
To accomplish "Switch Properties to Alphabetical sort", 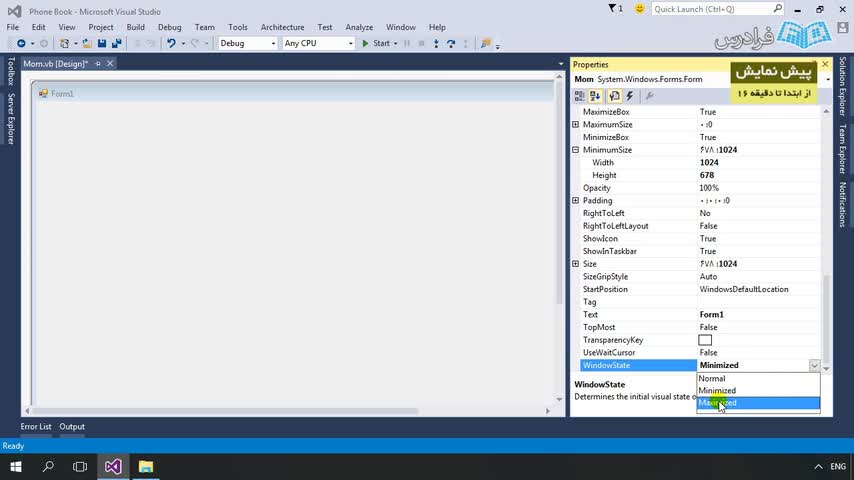I will click(595, 96).
